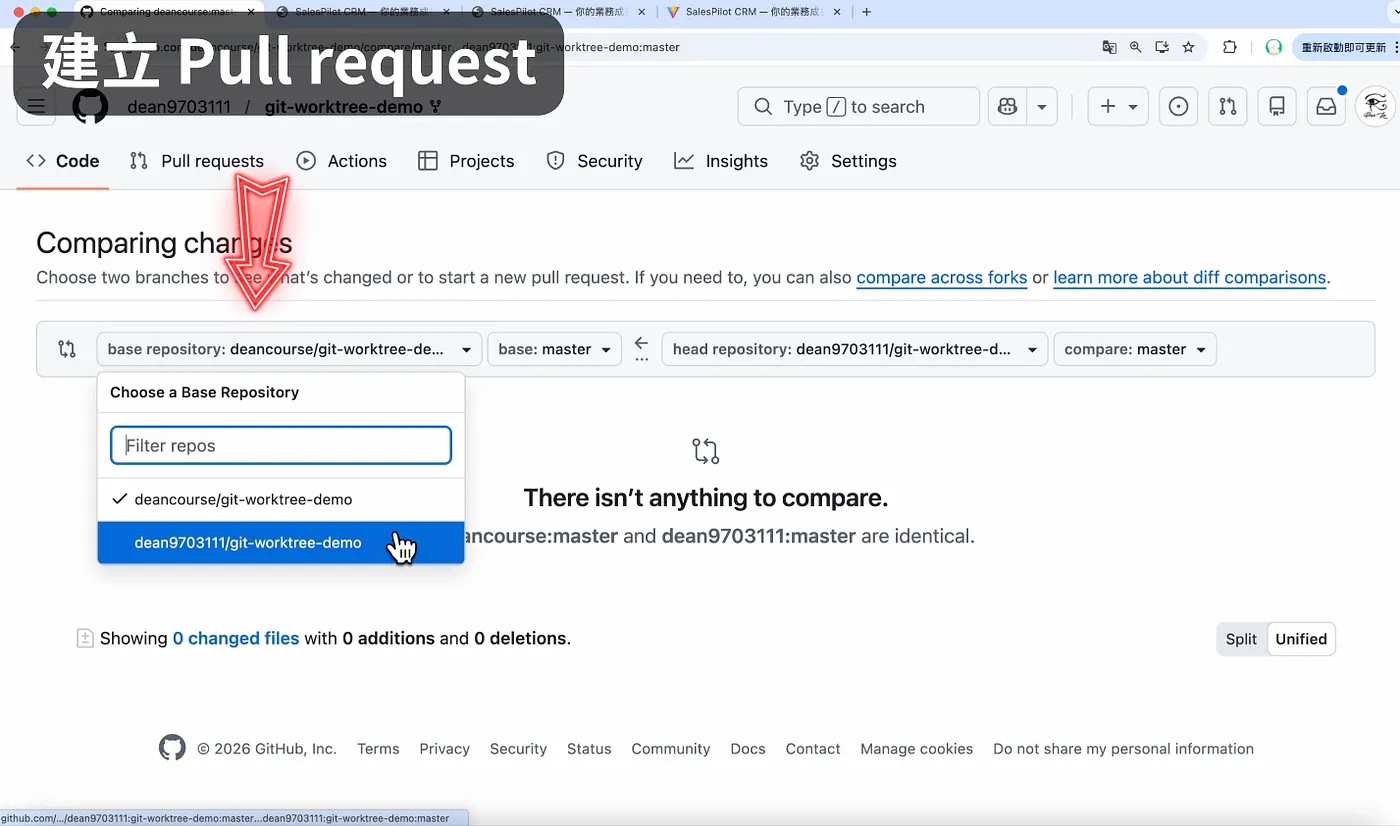The height and width of the screenshot is (826, 1400).
Task: Select dean9703111/git-worktree-demo as base repository
Action: click(x=281, y=543)
